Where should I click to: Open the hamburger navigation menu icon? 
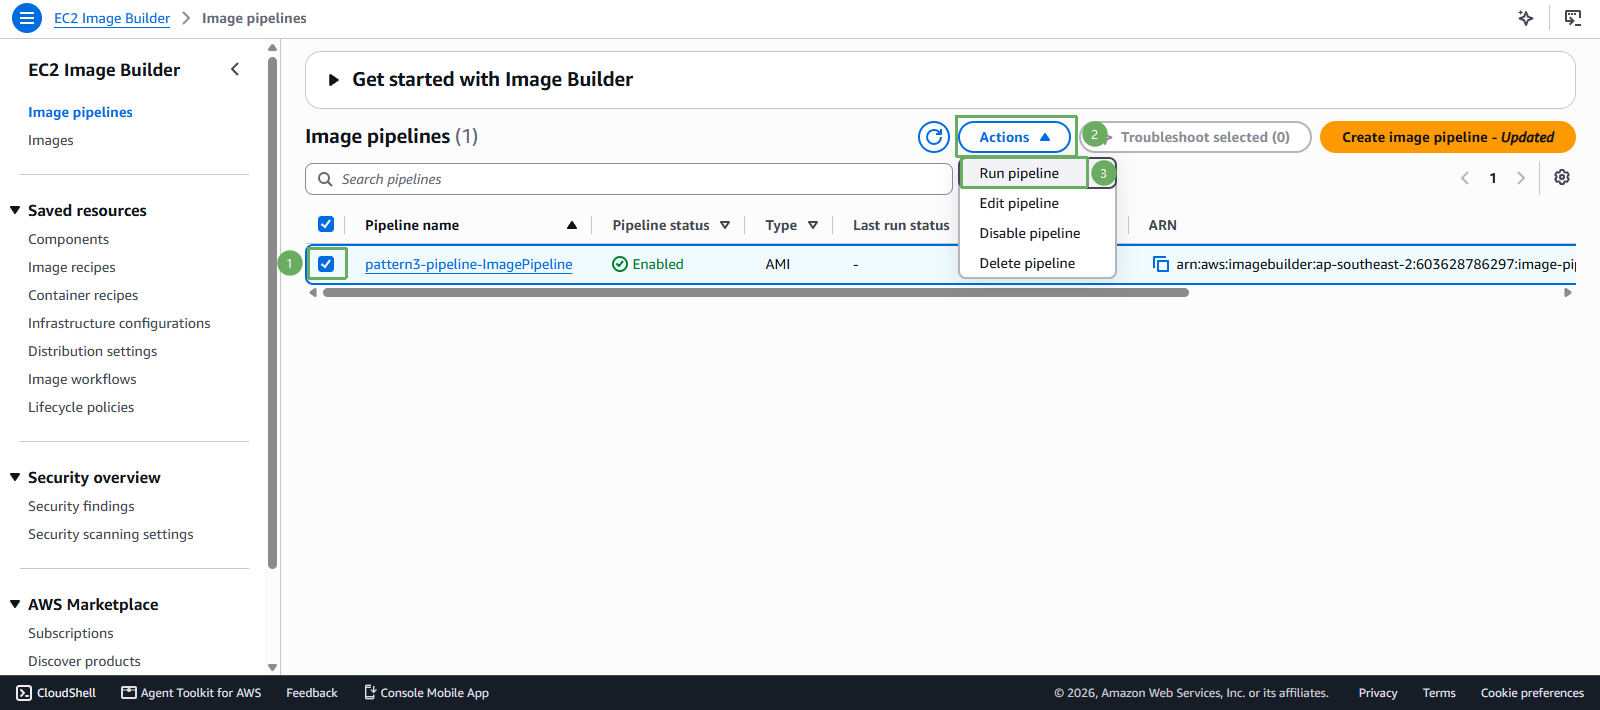click(x=27, y=18)
